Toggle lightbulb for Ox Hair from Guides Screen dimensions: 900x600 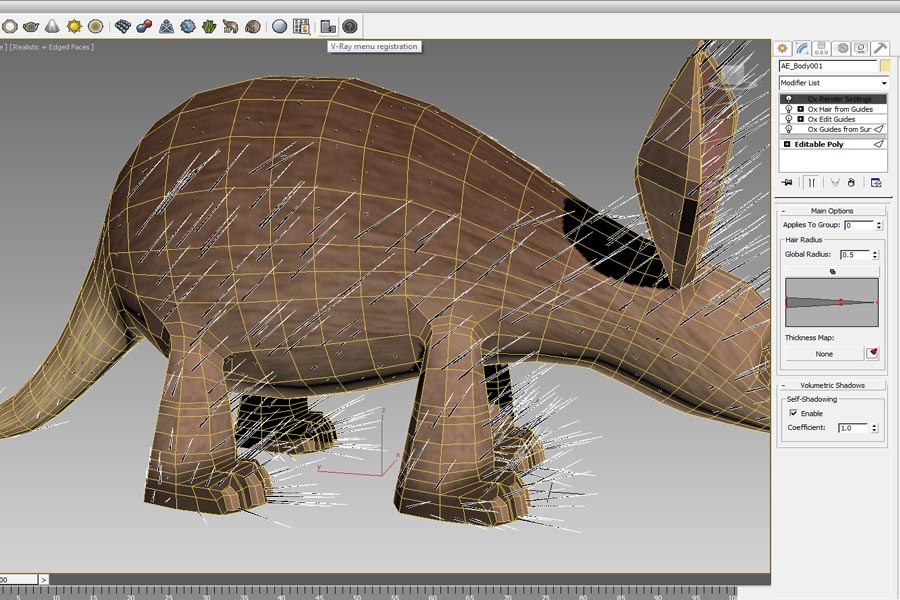coord(788,109)
